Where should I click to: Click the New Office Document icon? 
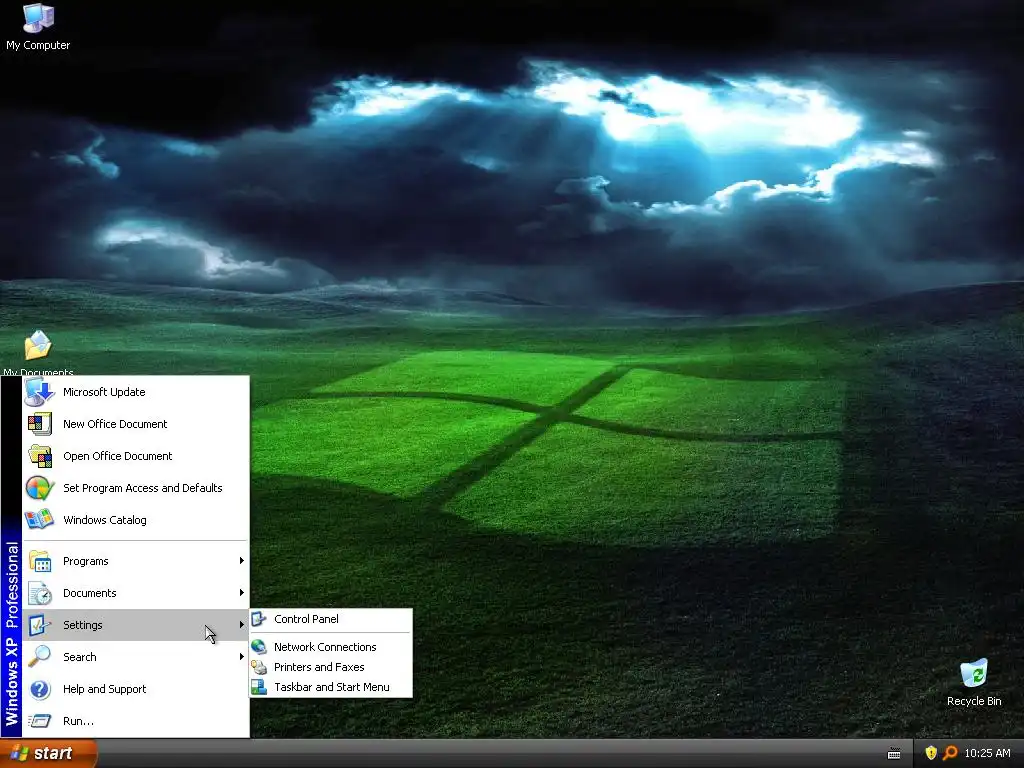point(39,424)
